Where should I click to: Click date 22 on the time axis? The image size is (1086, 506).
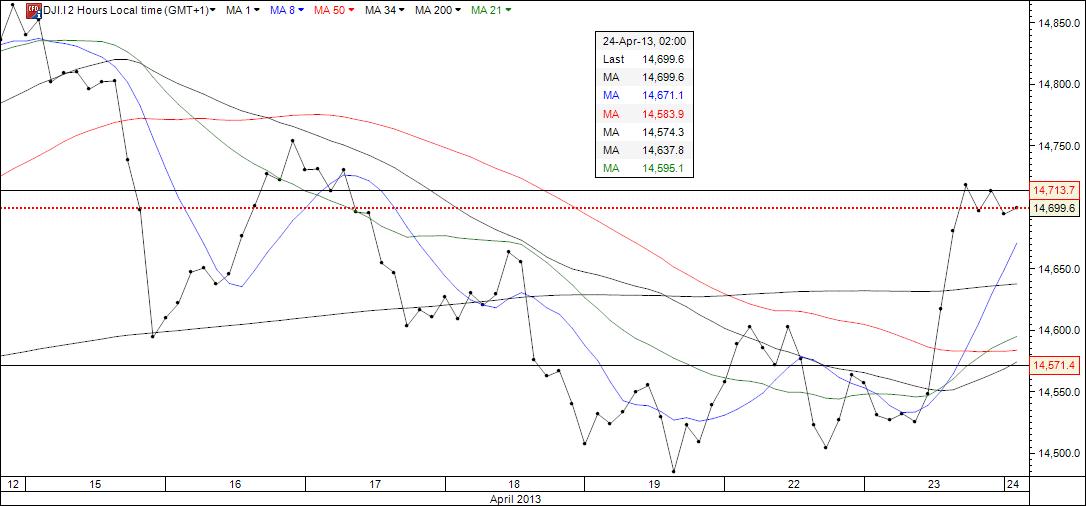click(x=794, y=483)
